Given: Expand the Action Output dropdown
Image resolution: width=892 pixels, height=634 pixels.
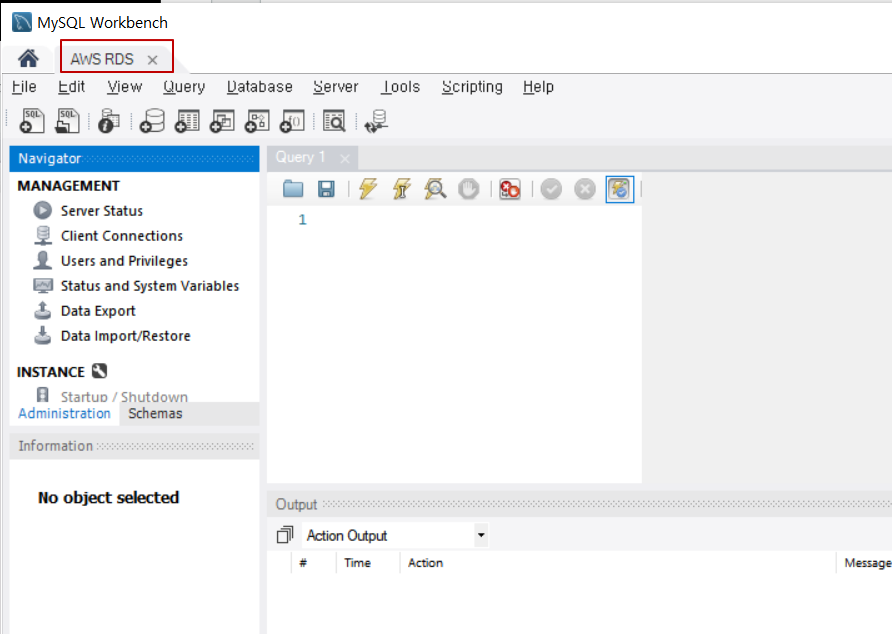Looking at the screenshot, I should click(x=481, y=535).
